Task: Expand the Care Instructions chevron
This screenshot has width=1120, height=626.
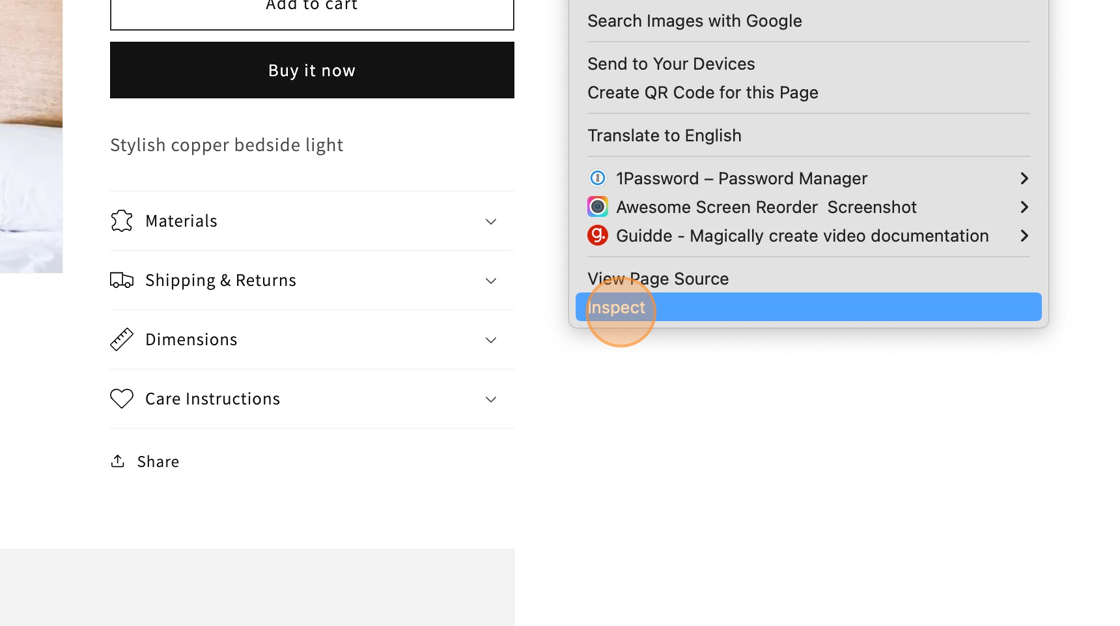Action: pyautogui.click(x=491, y=399)
